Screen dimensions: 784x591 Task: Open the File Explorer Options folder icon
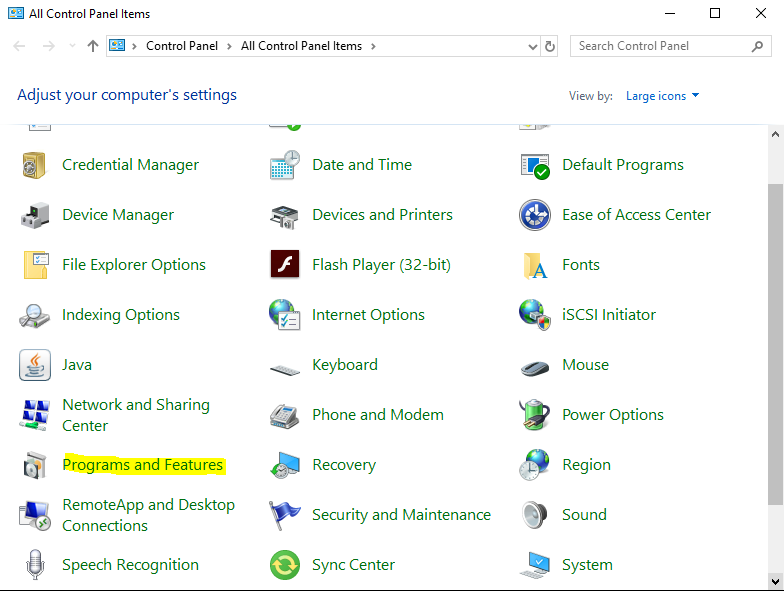pos(36,265)
